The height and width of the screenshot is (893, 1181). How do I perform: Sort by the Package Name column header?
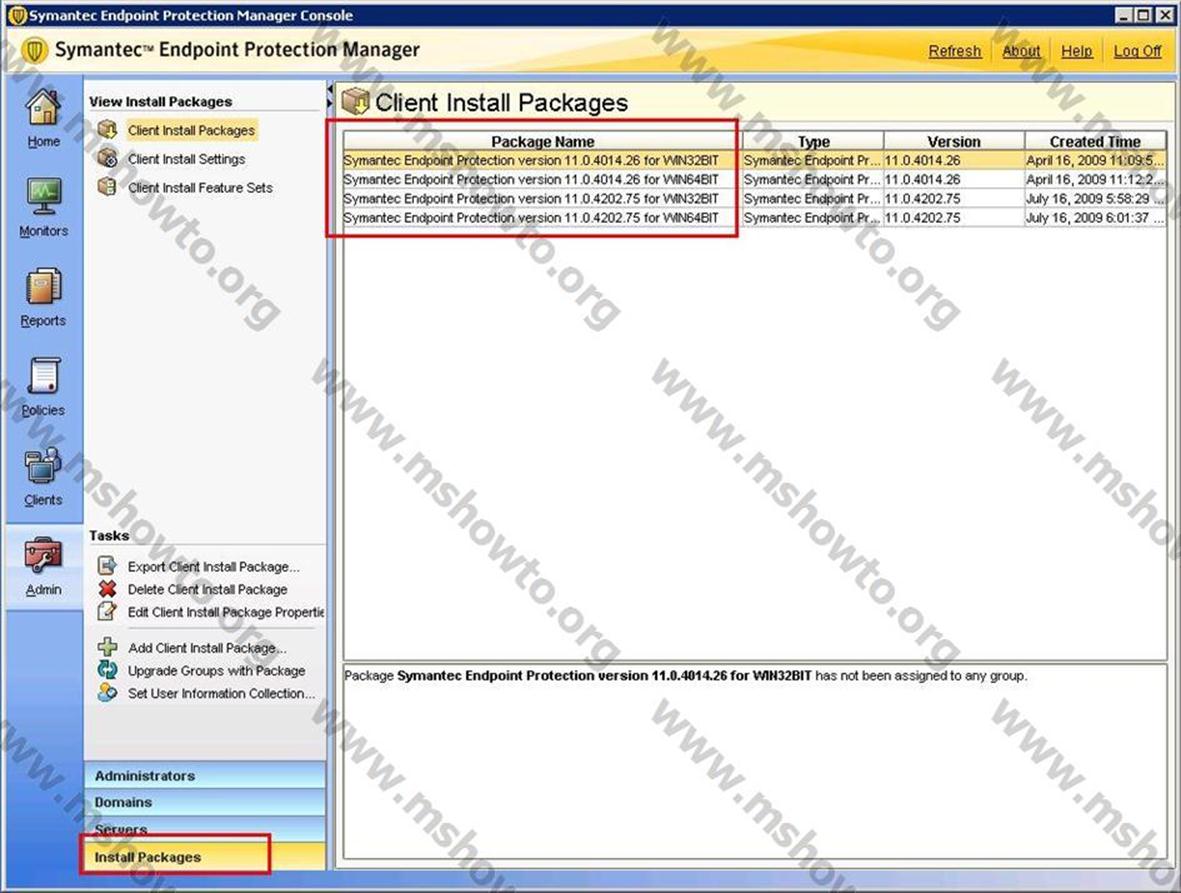click(542, 141)
